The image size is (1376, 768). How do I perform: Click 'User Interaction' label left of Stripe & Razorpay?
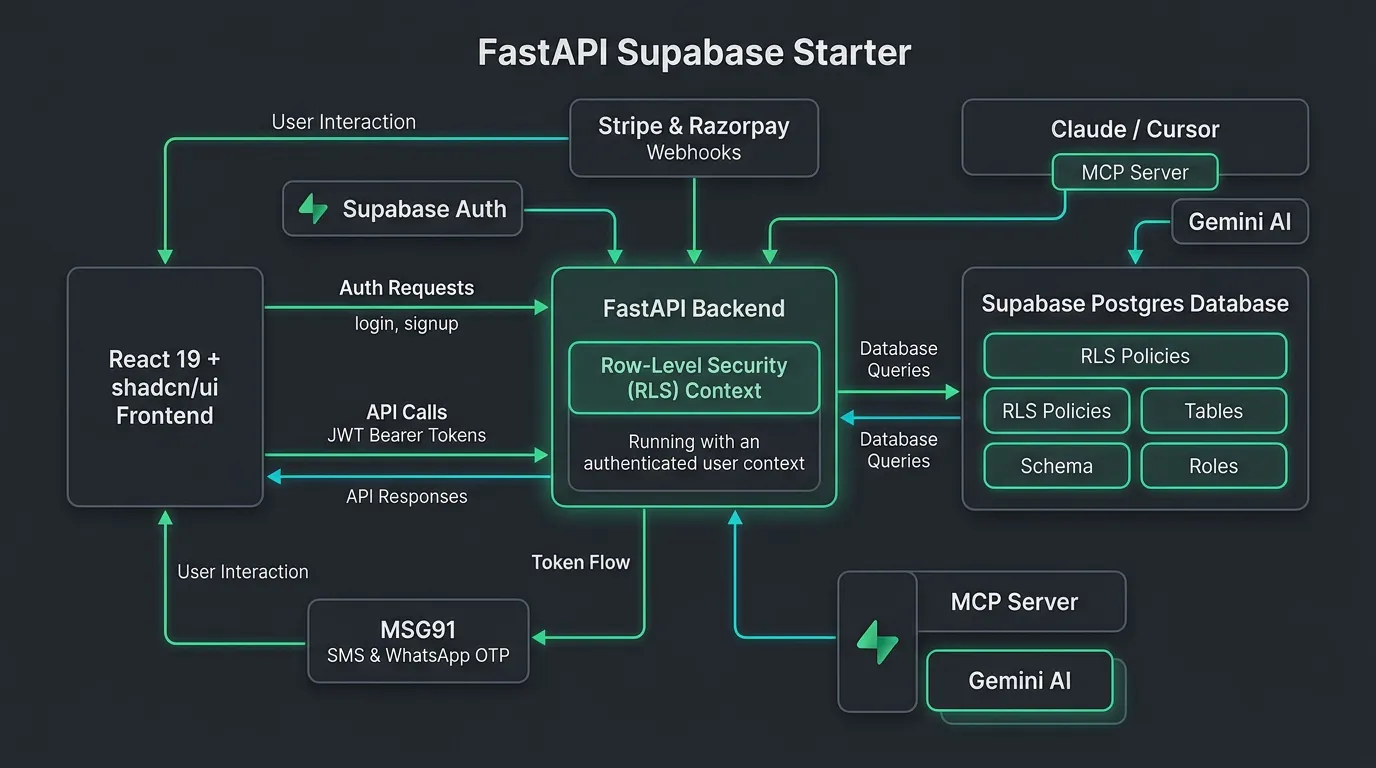coord(344,122)
